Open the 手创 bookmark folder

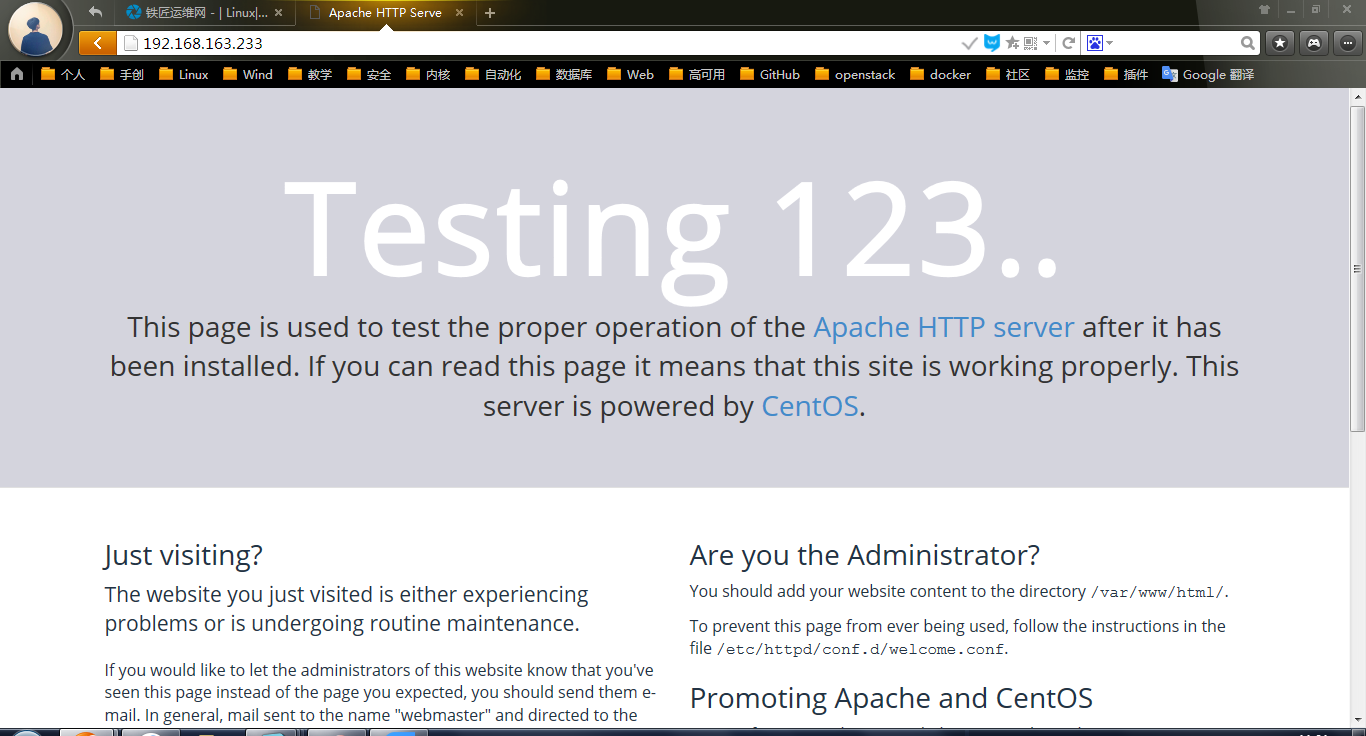coord(122,74)
